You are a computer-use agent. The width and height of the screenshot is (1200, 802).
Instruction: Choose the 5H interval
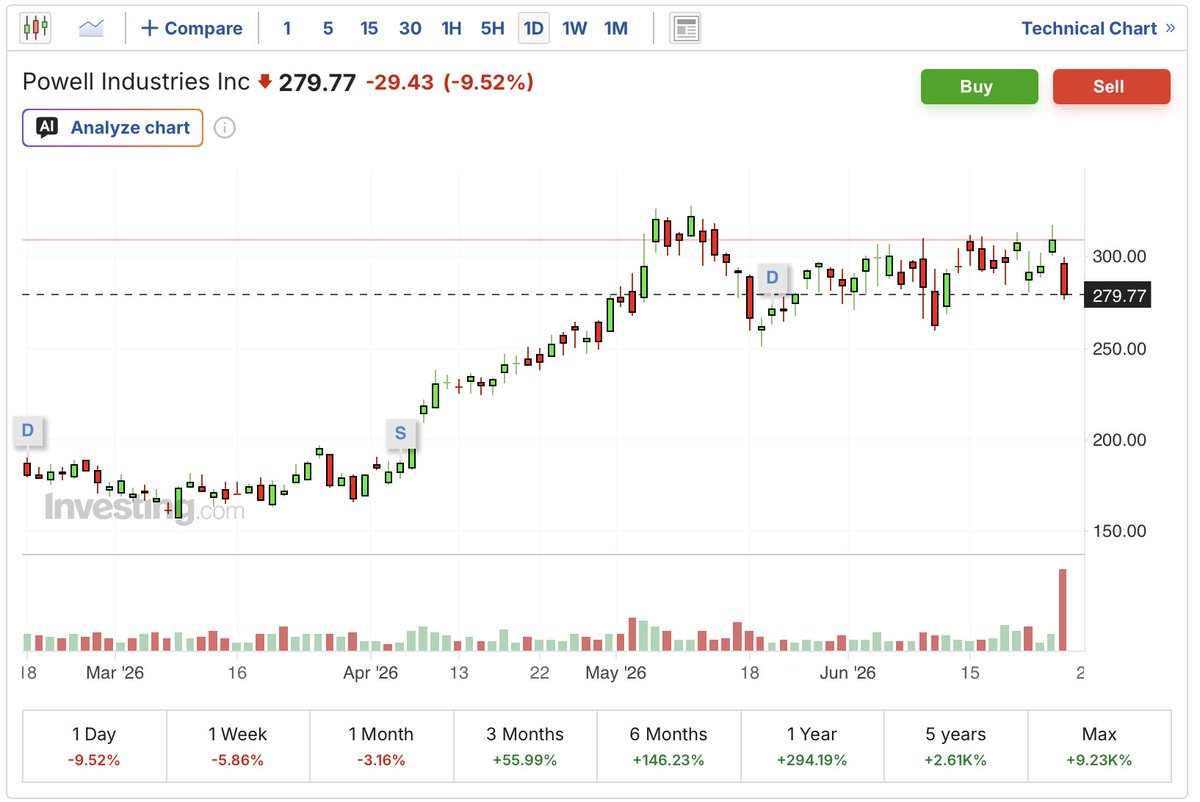tap(492, 28)
